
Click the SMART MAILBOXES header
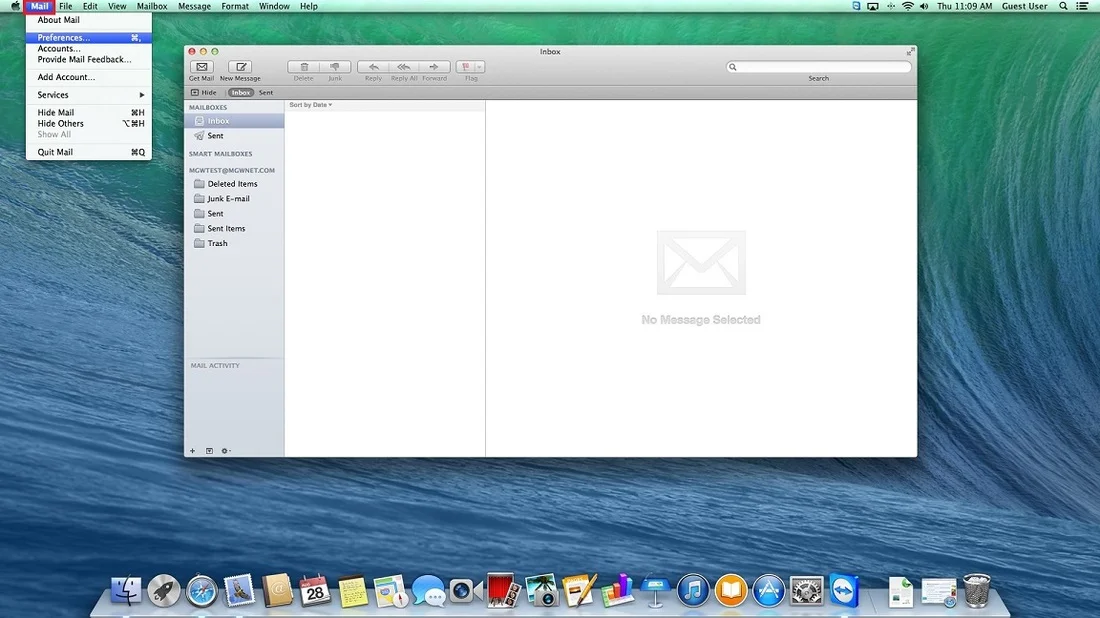220,154
